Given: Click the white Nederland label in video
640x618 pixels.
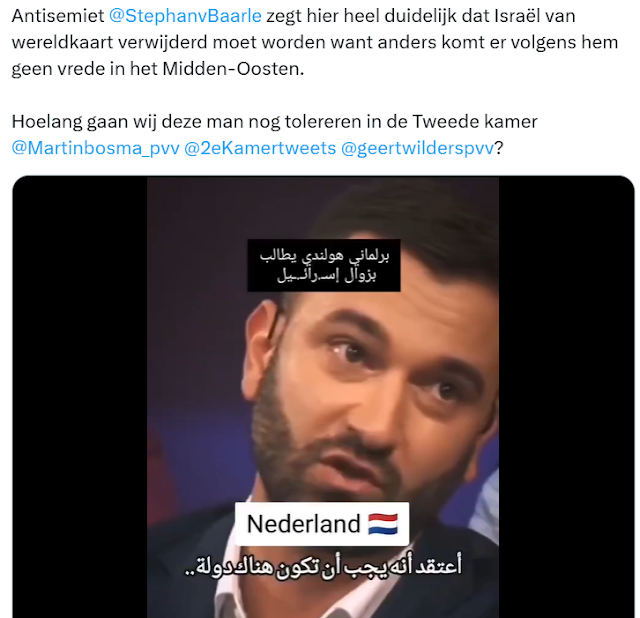Looking at the screenshot, I should (x=322, y=524).
